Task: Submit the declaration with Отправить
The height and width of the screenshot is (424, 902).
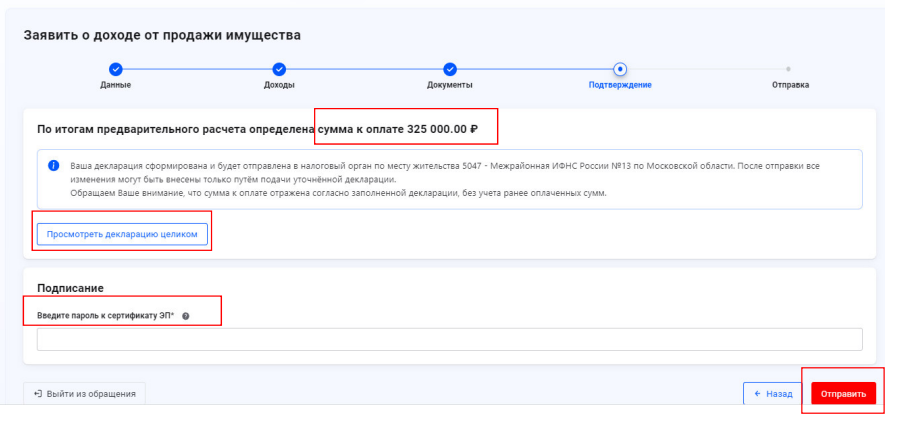Action: point(843,394)
